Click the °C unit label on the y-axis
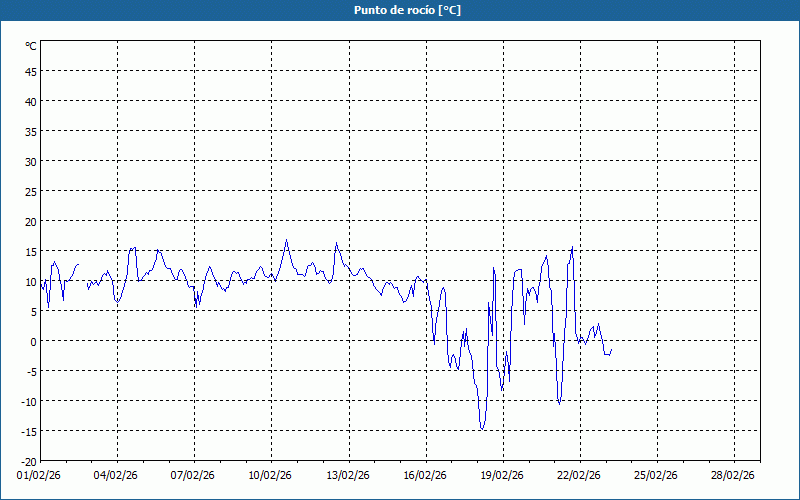 pyautogui.click(x=31, y=46)
